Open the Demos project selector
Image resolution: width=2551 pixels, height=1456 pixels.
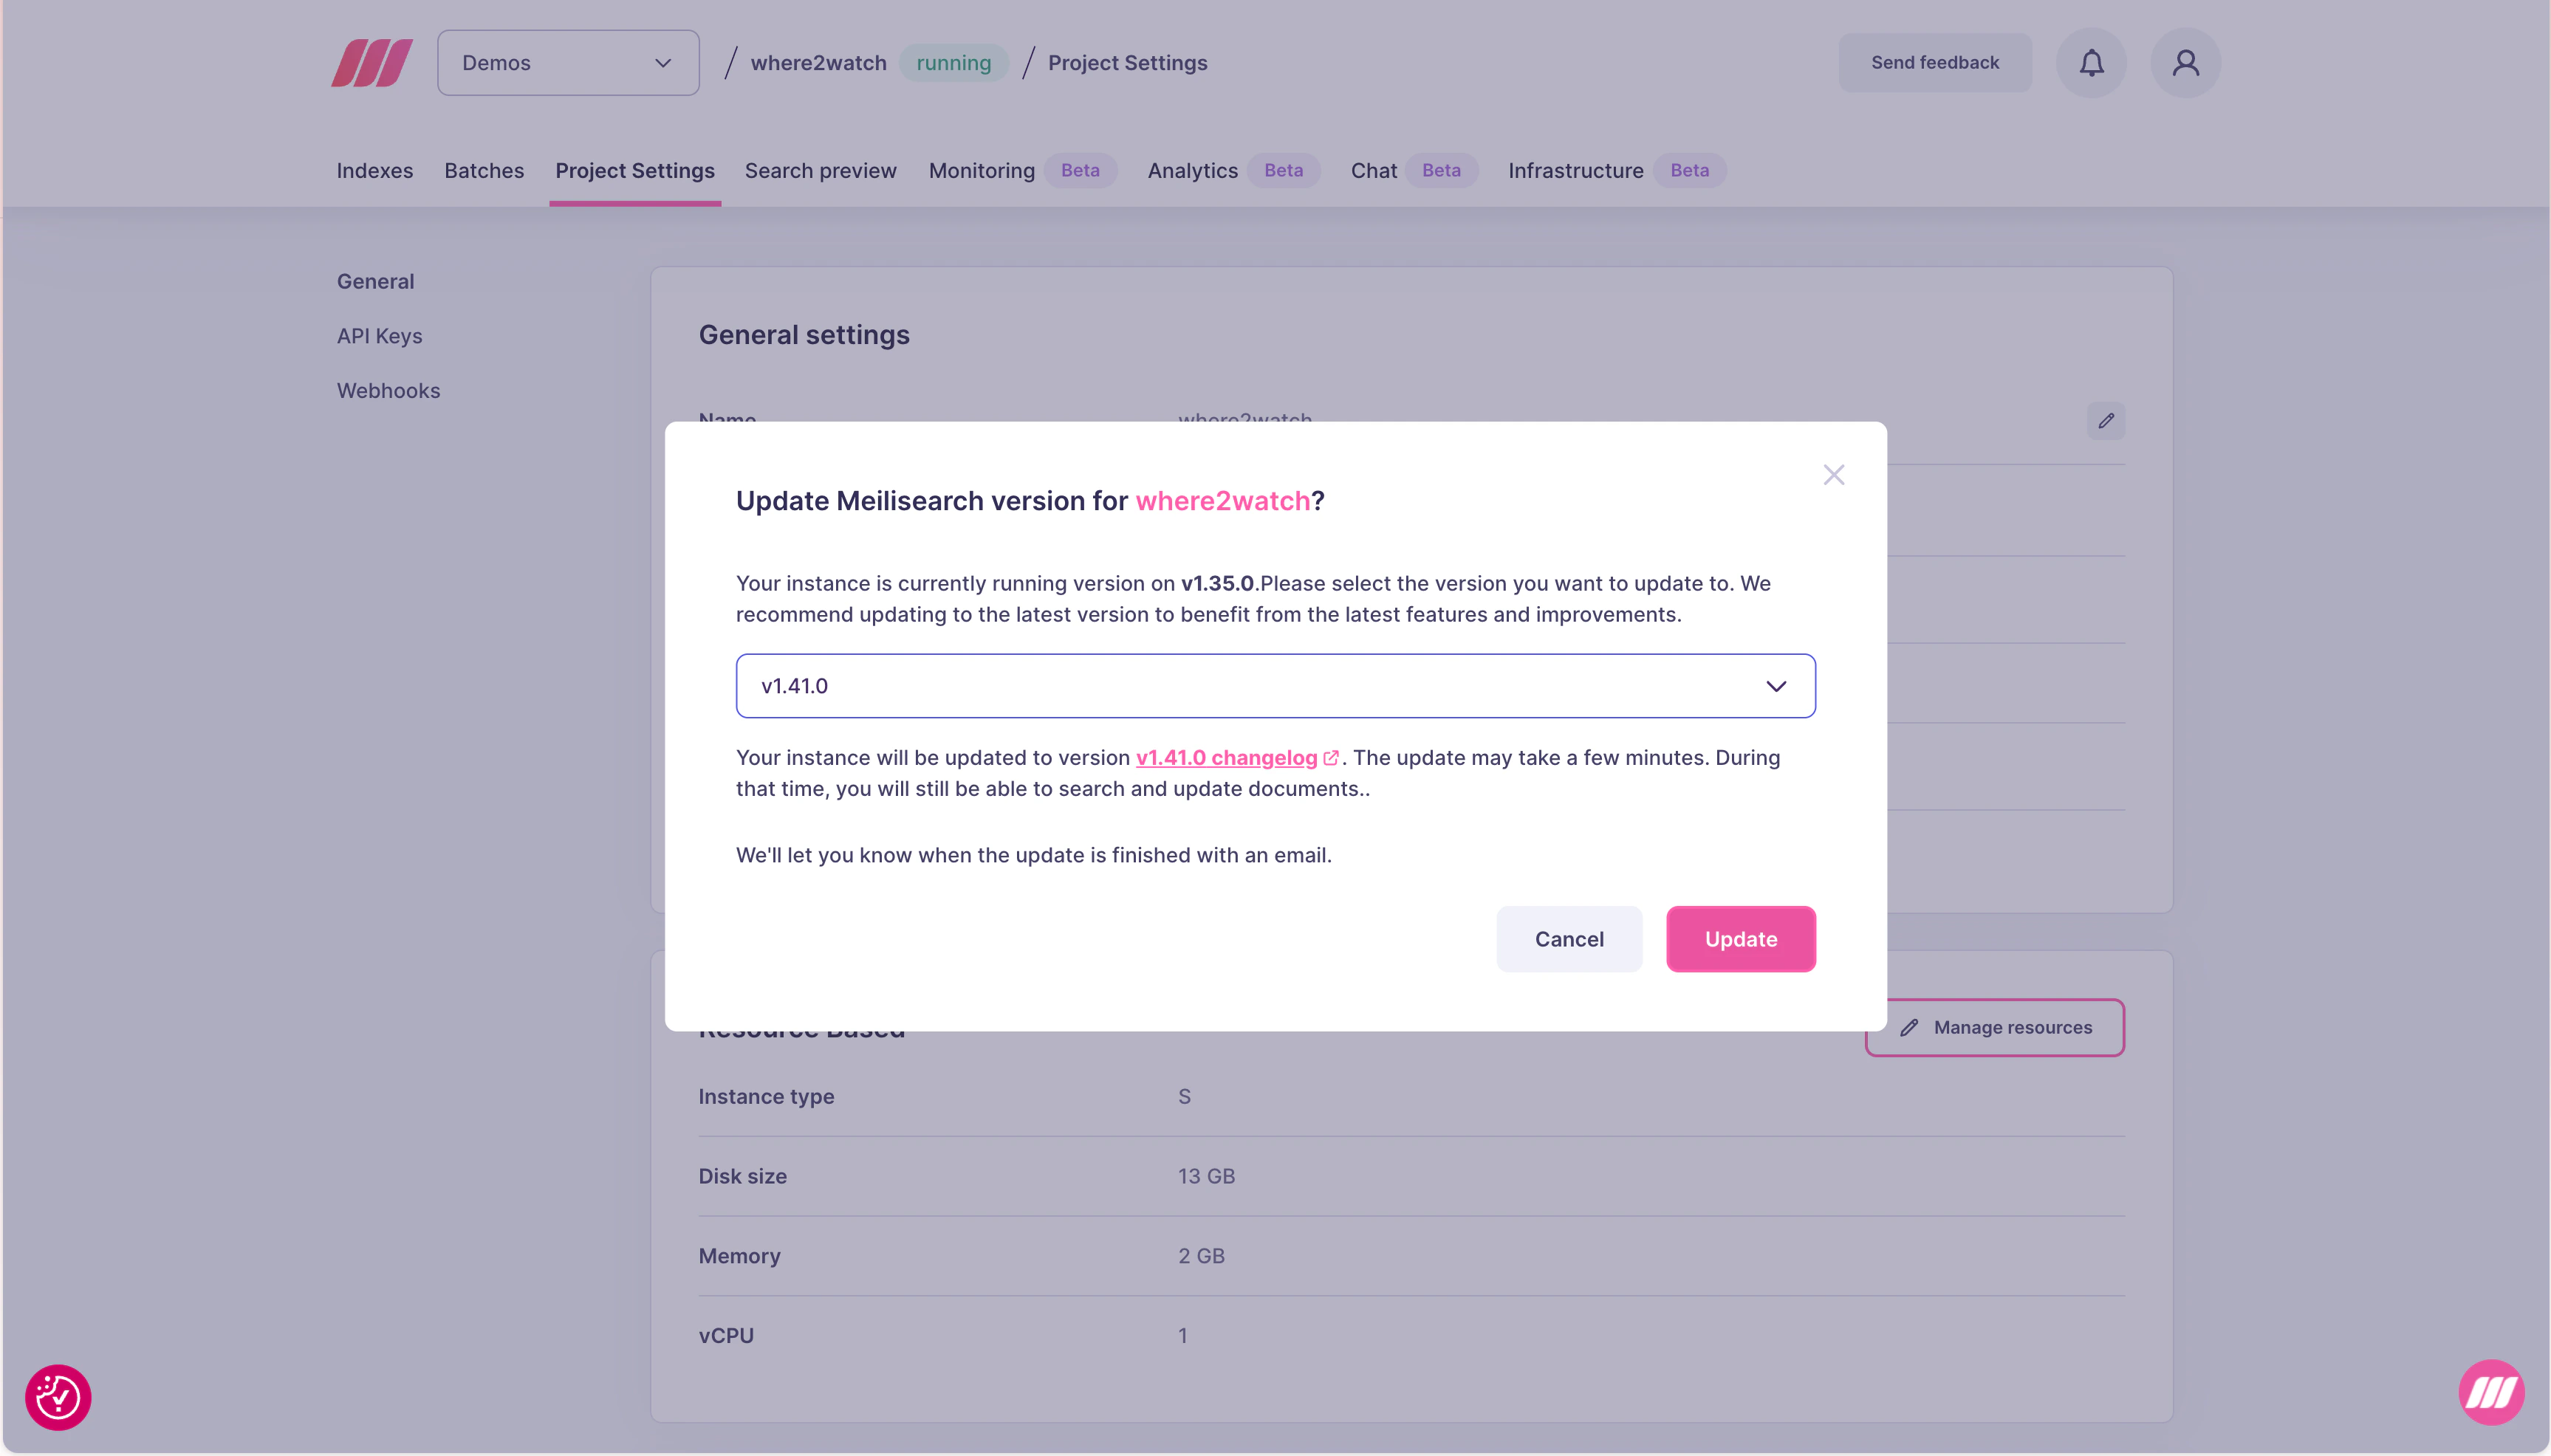(568, 62)
